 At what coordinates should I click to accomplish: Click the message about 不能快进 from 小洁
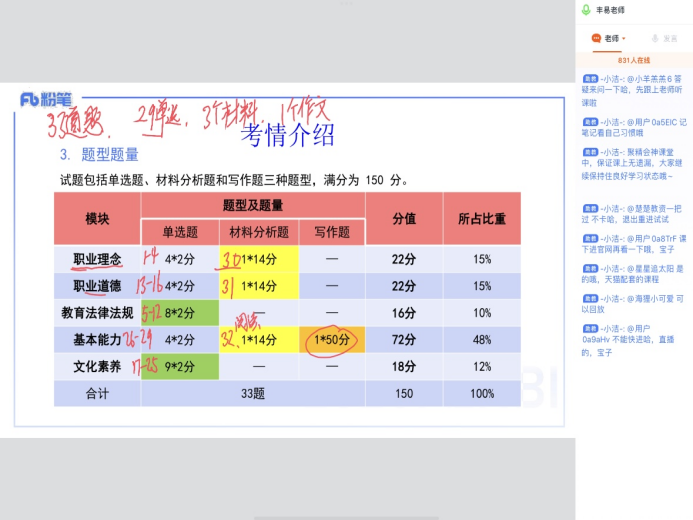pos(634,340)
